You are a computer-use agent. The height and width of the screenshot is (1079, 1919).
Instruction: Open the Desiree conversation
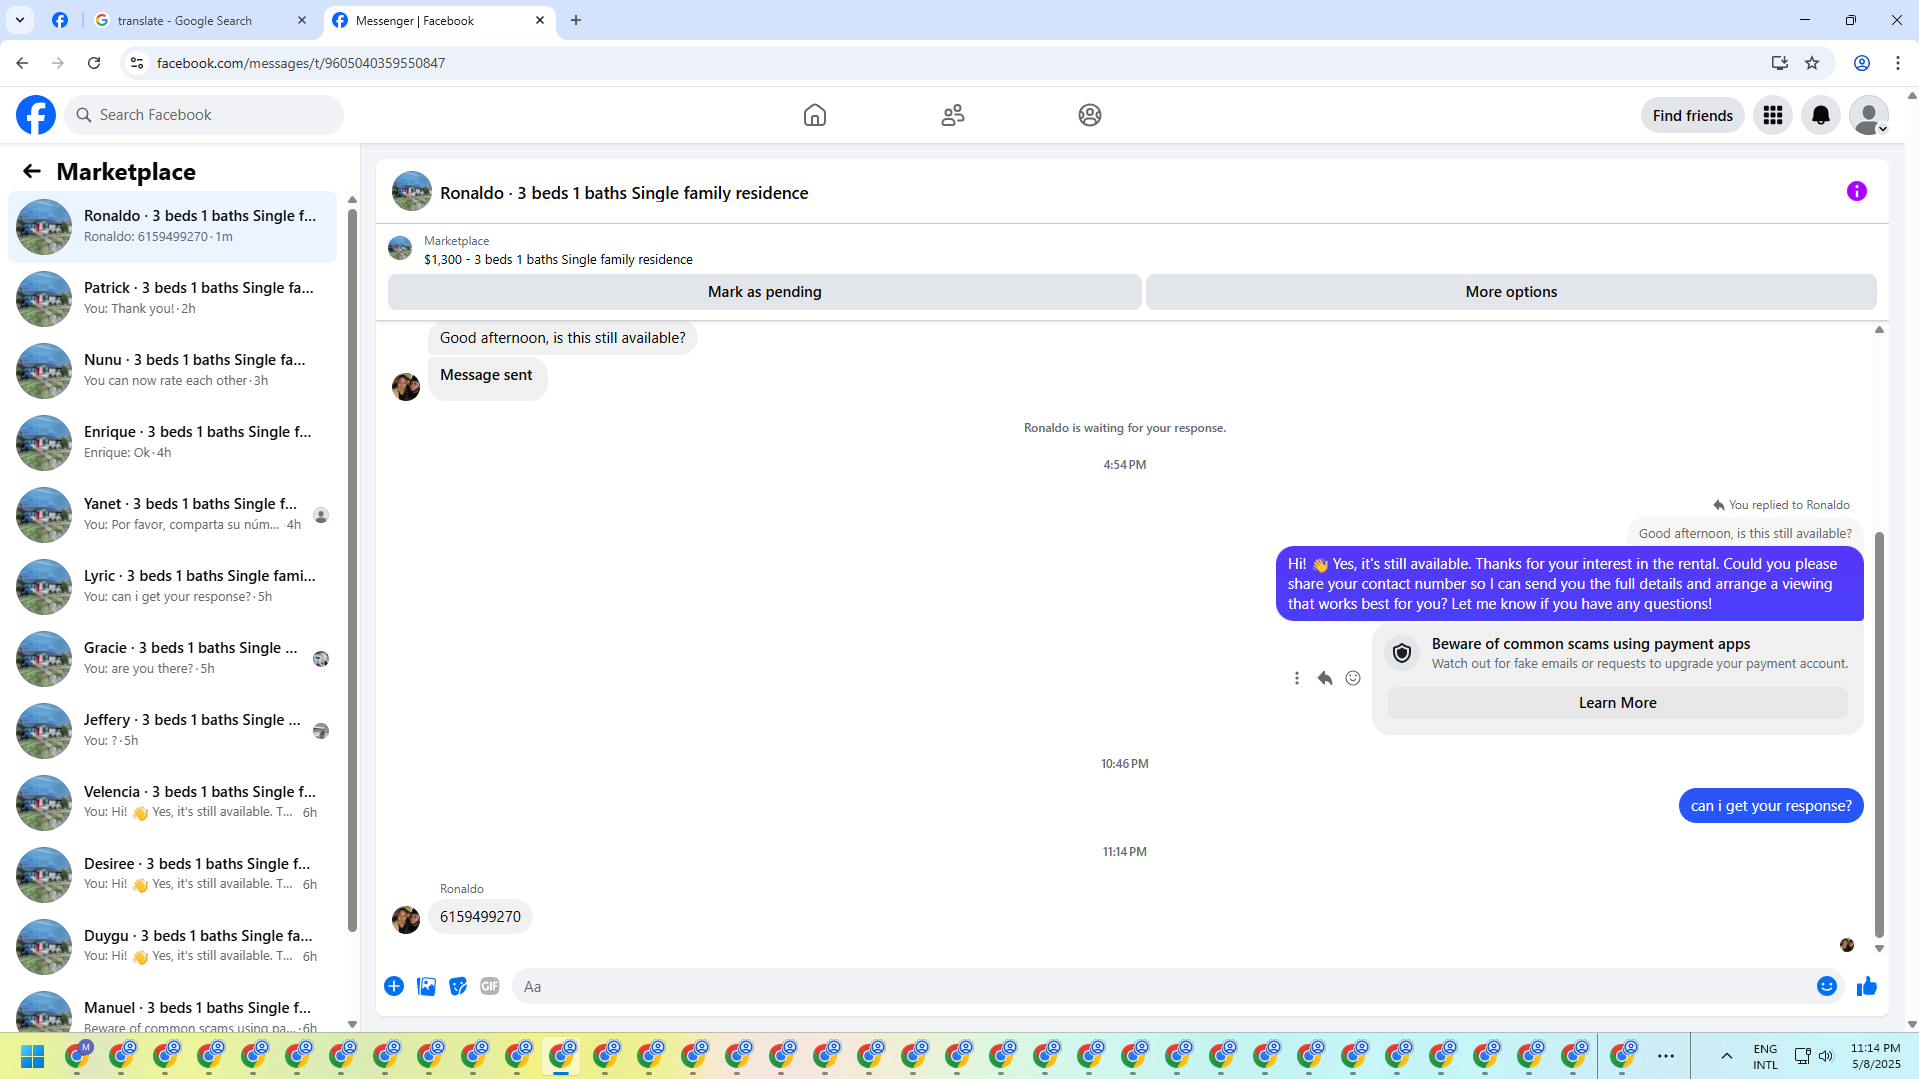[x=173, y=875]
